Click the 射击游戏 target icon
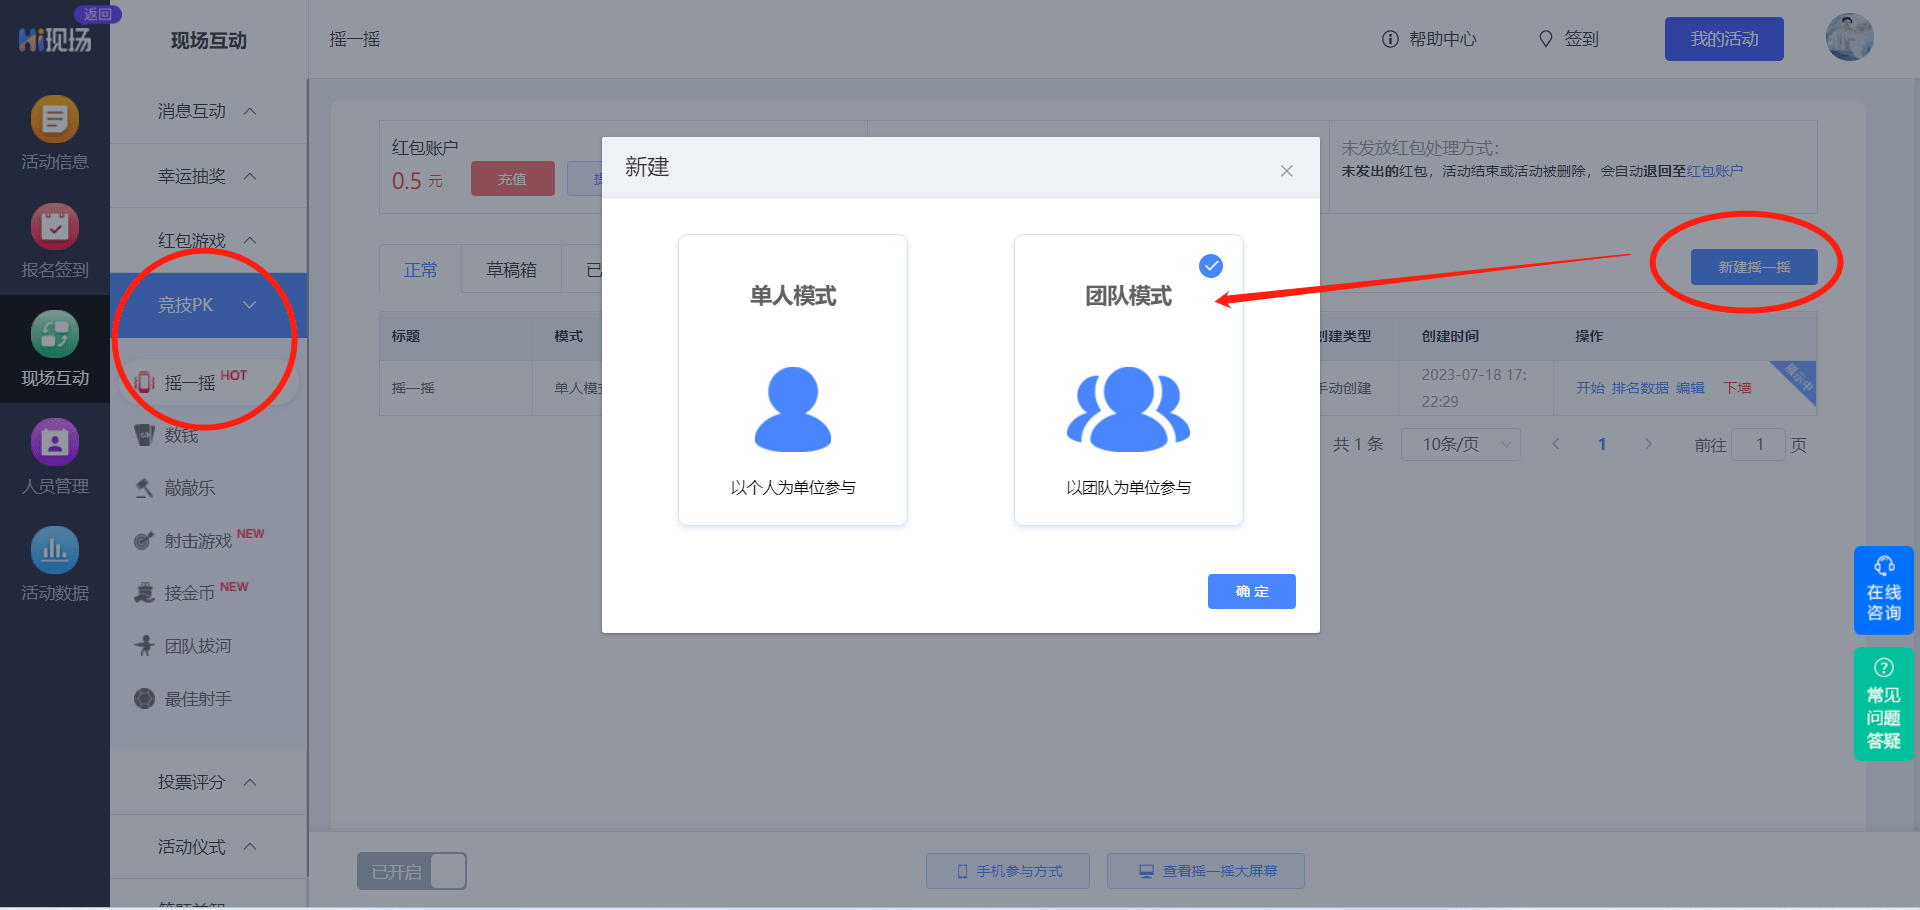 145,541
